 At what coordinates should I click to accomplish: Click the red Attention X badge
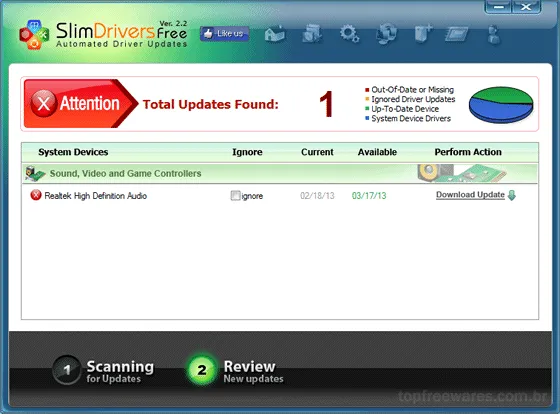(44, 104)
